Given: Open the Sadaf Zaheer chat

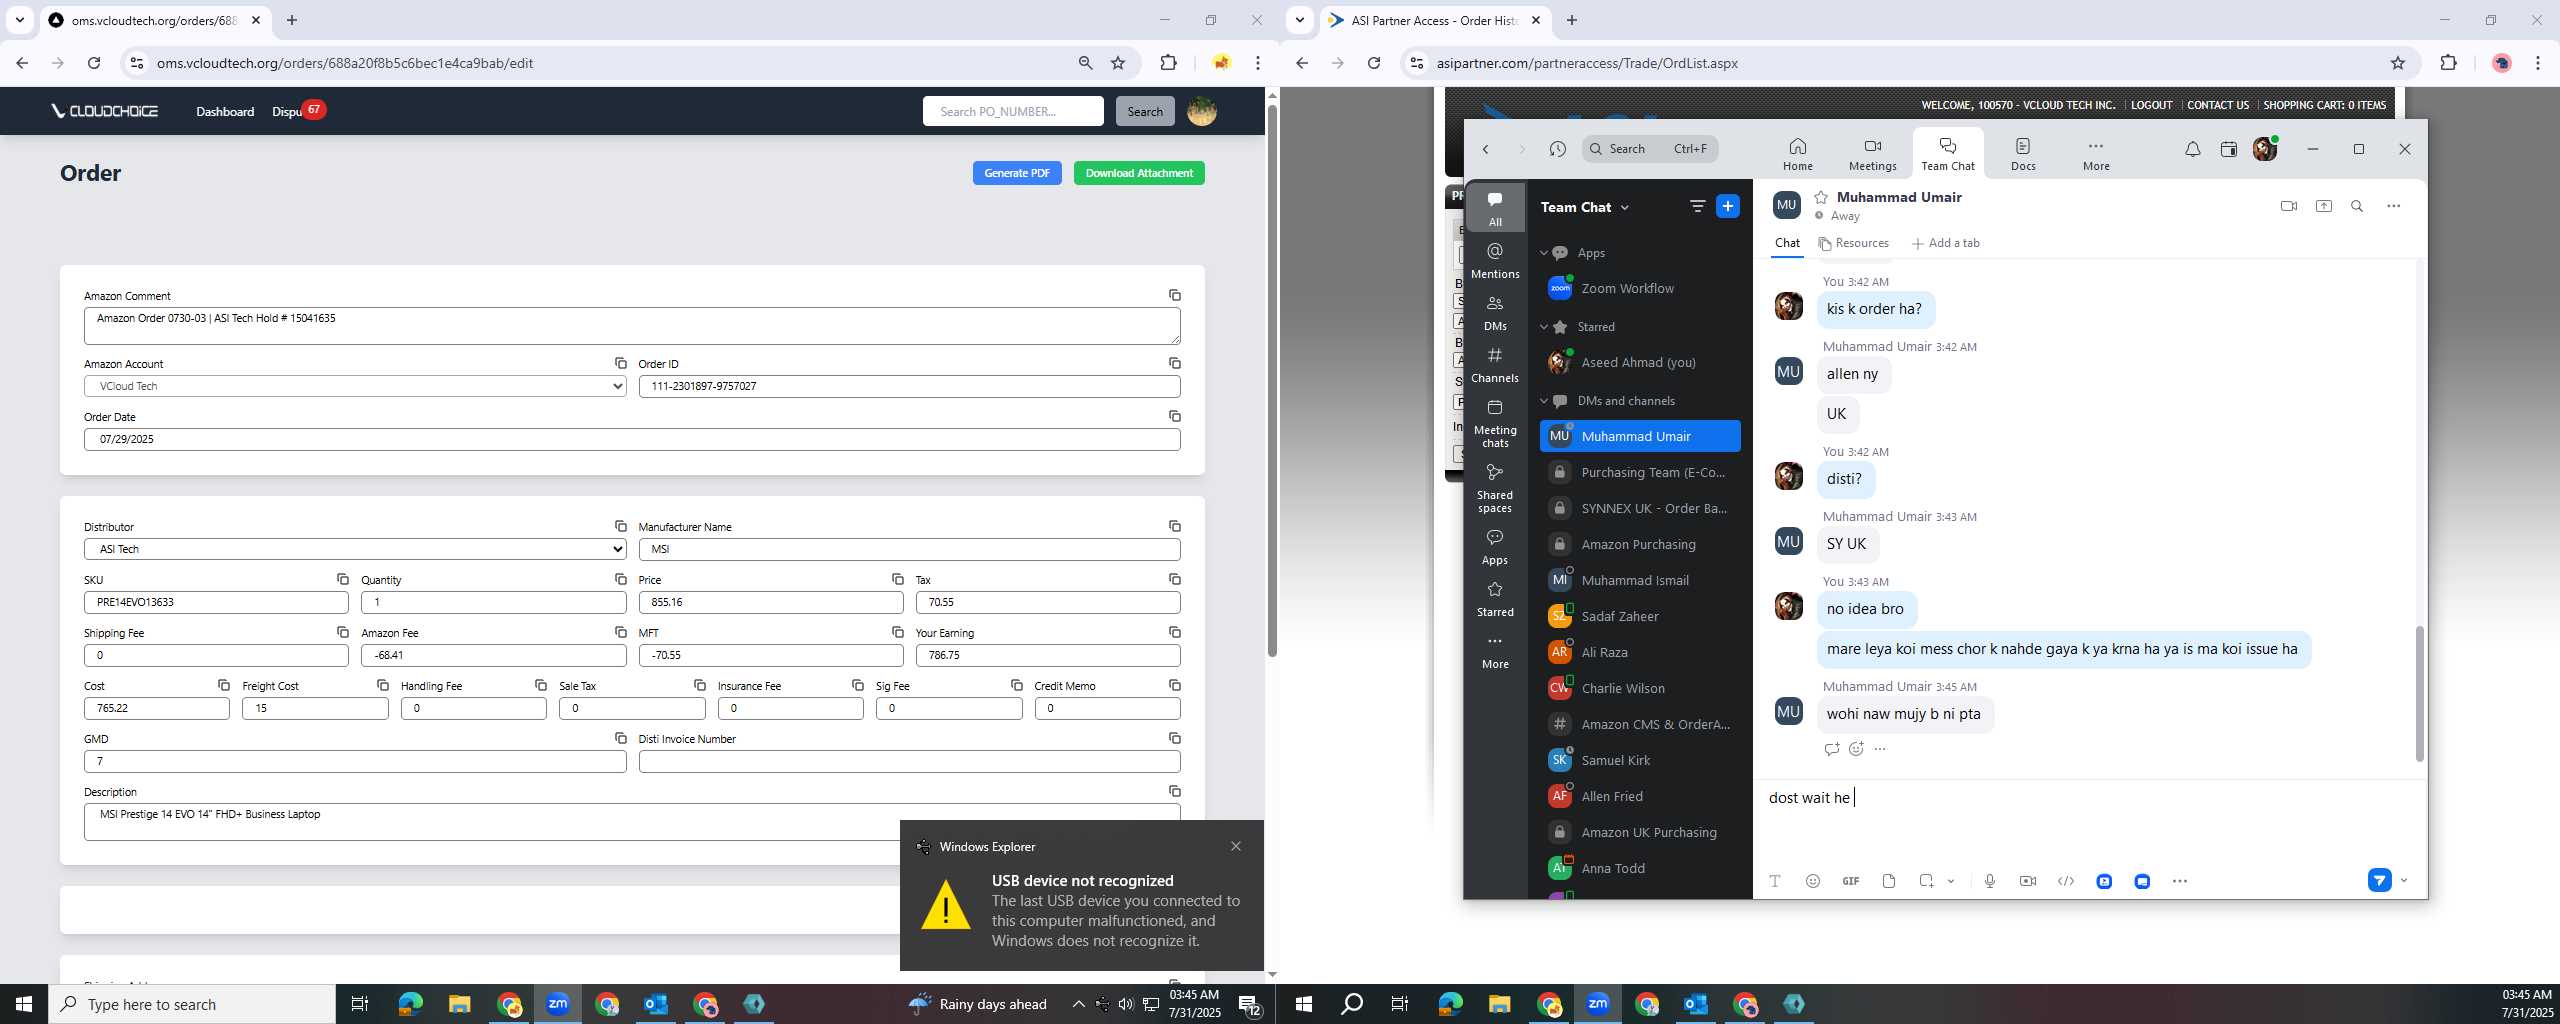Looking at the screenshot, I should (x=1640, y=616).
